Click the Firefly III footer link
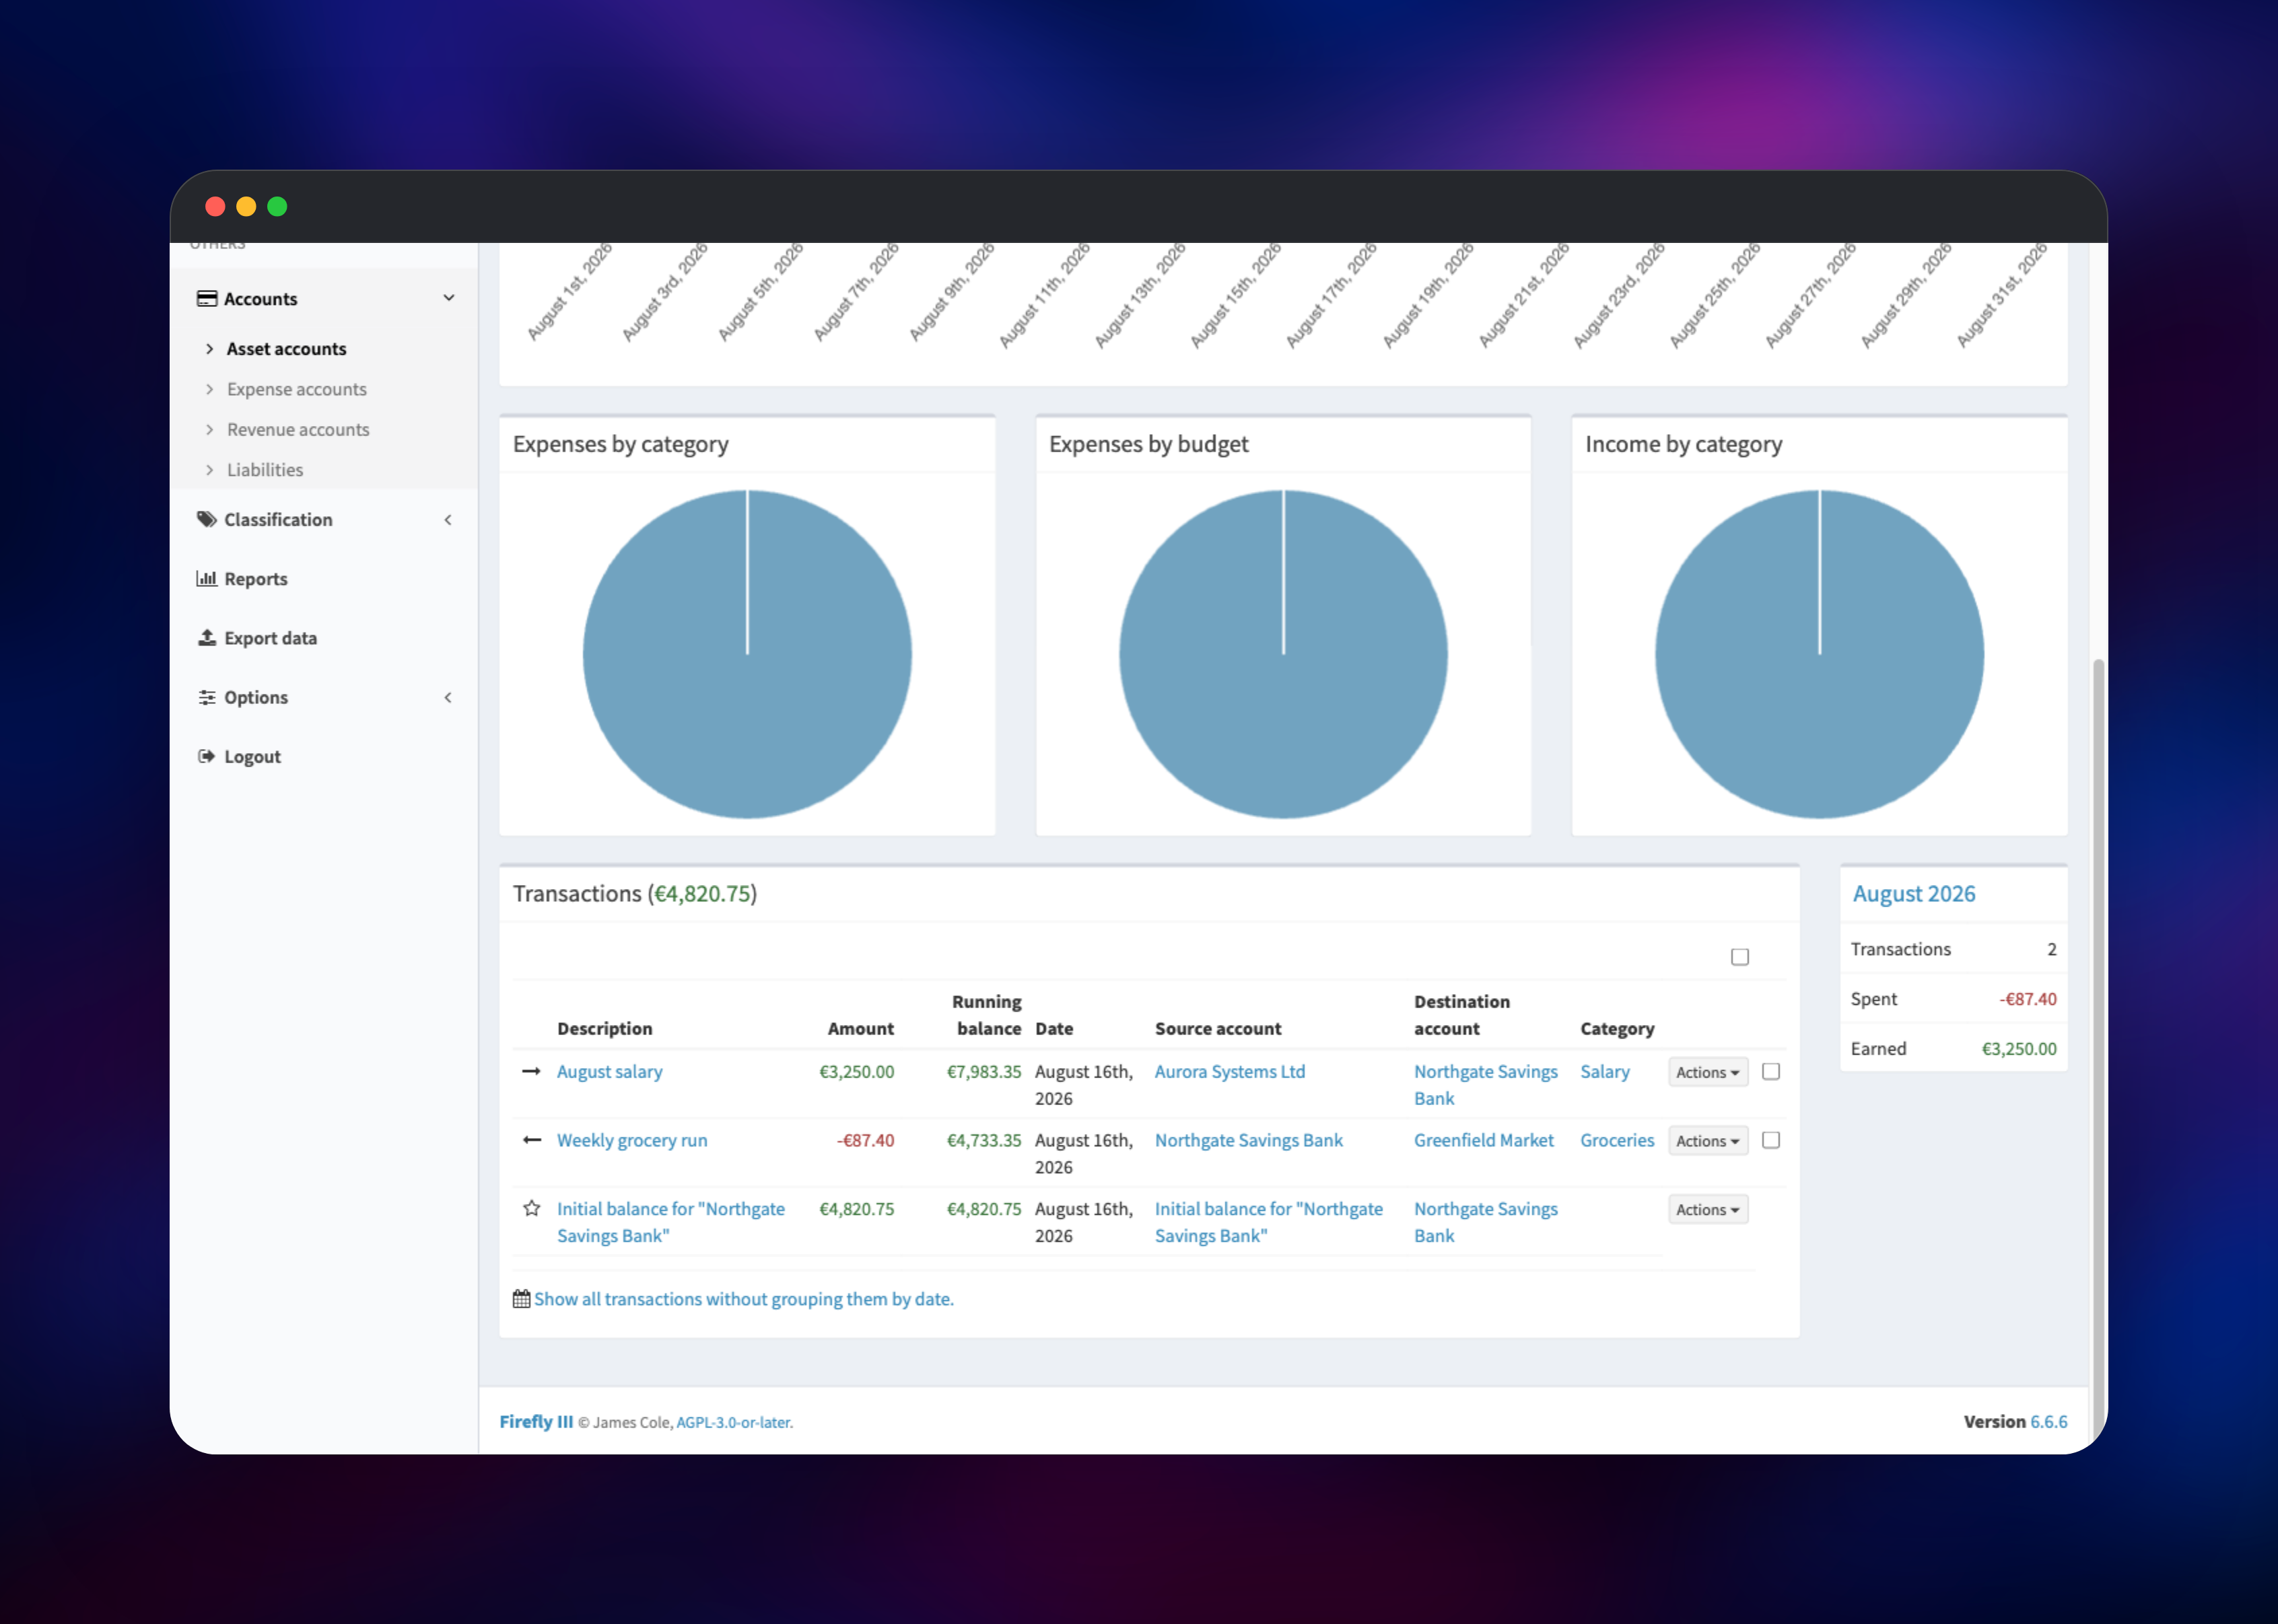 click(x=536, y=1422)
